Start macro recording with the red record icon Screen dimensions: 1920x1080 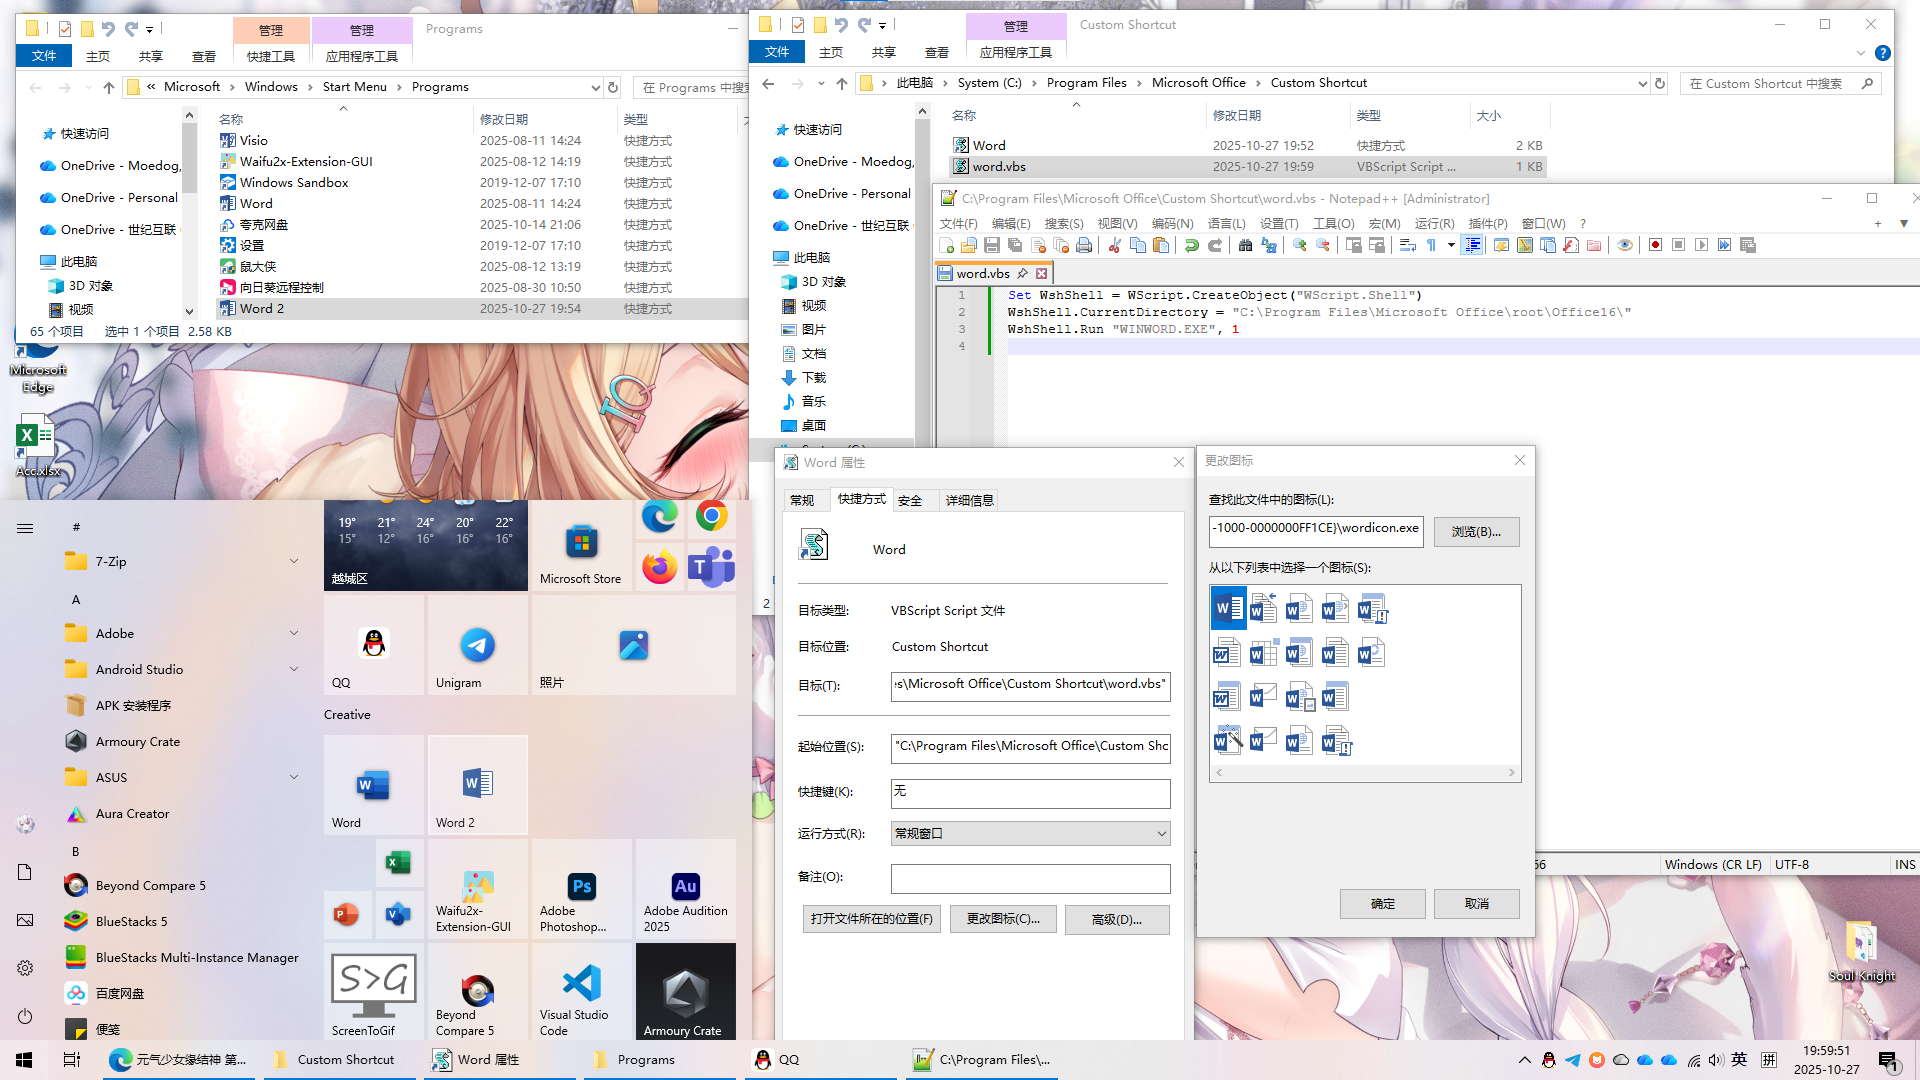(1655, 245)
